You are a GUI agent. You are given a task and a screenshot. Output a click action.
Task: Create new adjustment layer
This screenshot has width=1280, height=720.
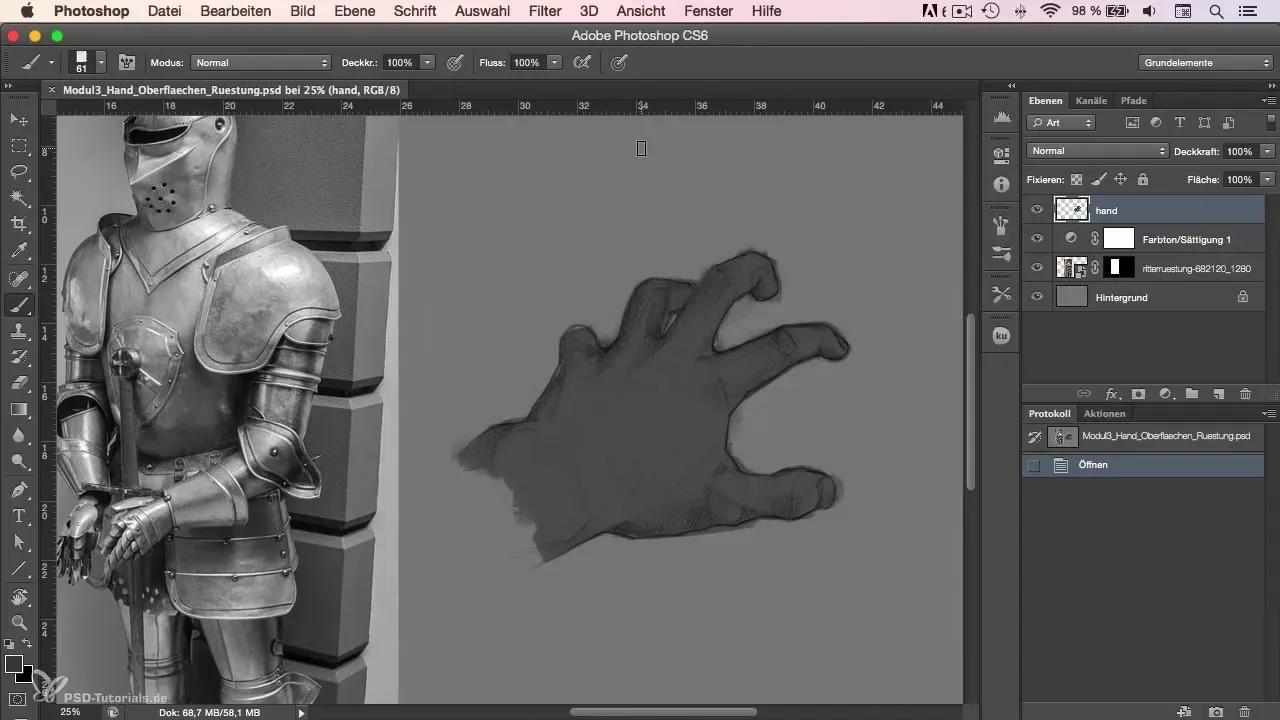(1165, 394)
